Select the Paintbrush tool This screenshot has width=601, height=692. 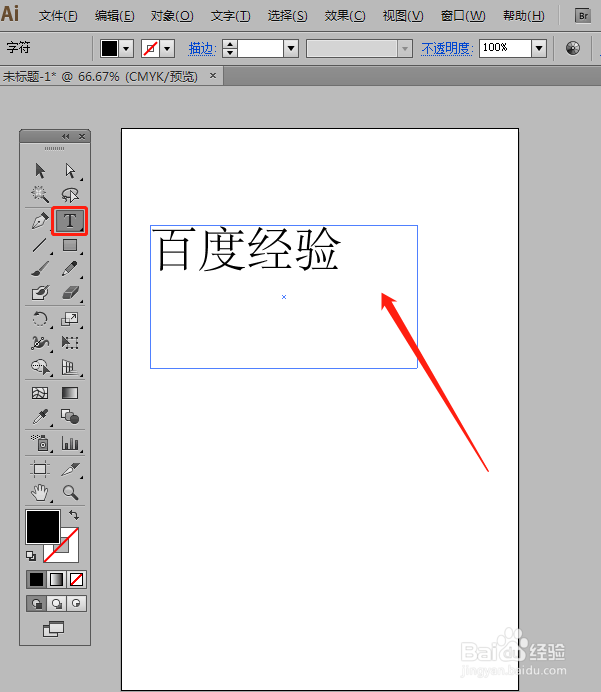40,268
